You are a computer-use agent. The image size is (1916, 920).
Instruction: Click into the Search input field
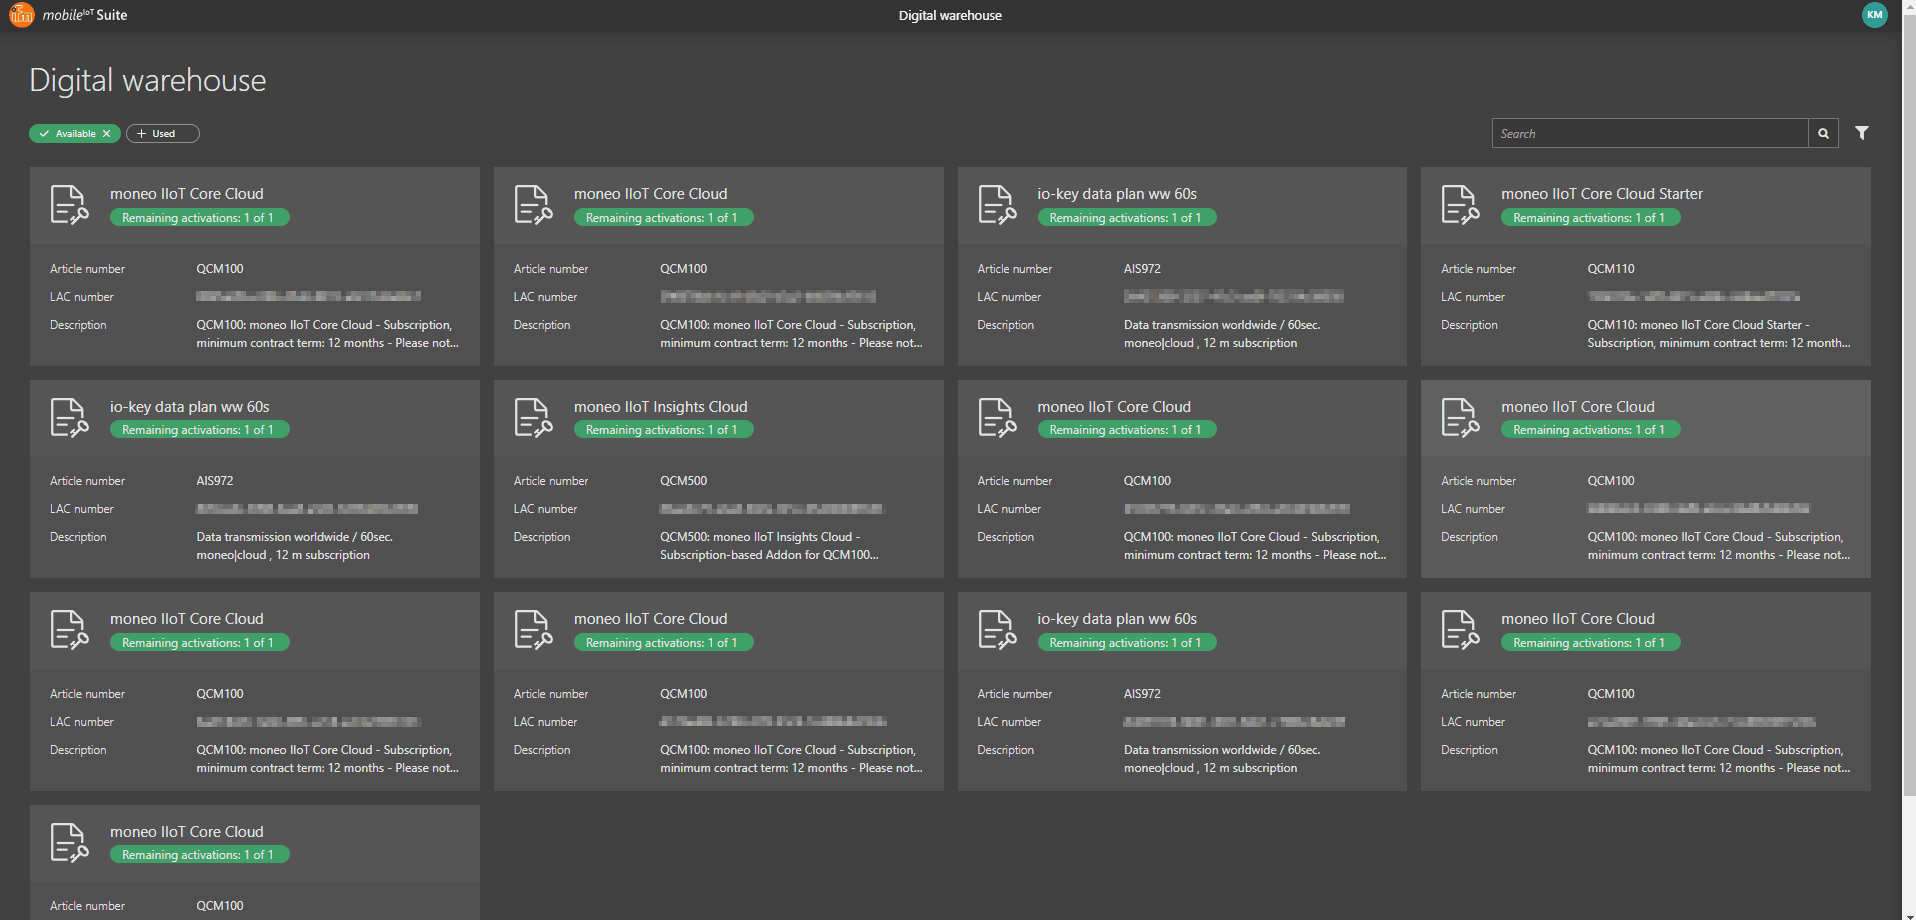1650,133
